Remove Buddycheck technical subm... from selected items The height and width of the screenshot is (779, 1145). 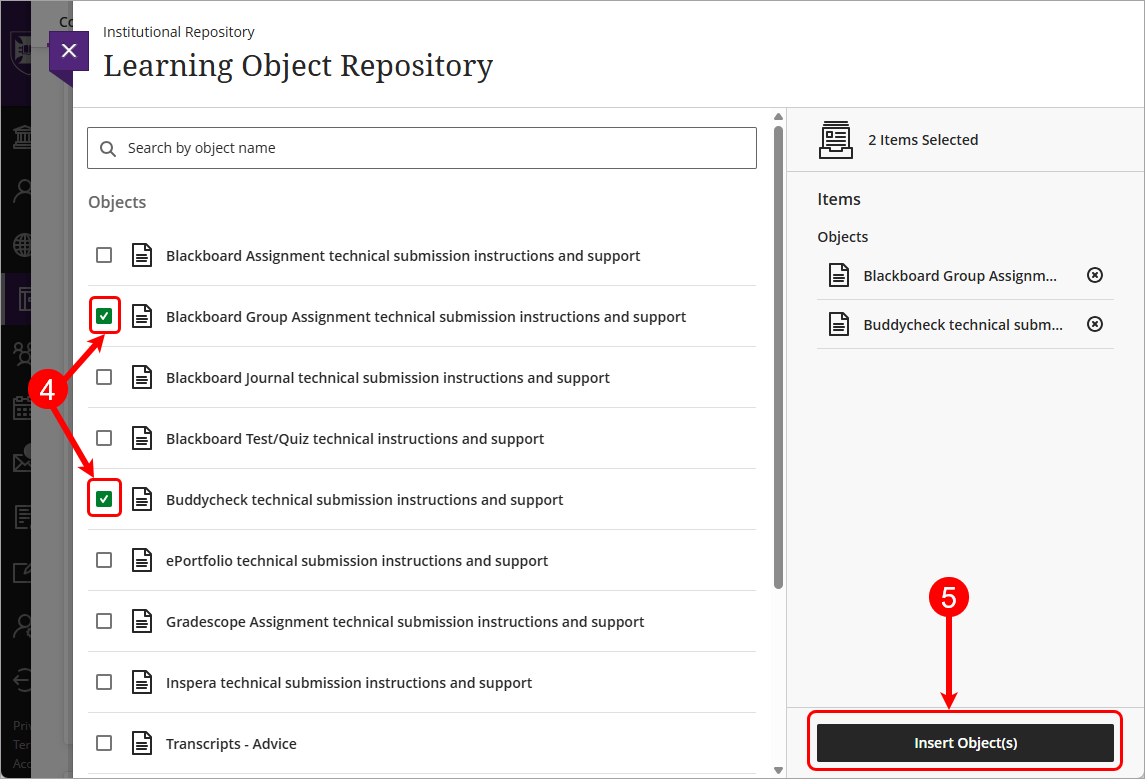pyautogui.click(x=1095, y=324)
